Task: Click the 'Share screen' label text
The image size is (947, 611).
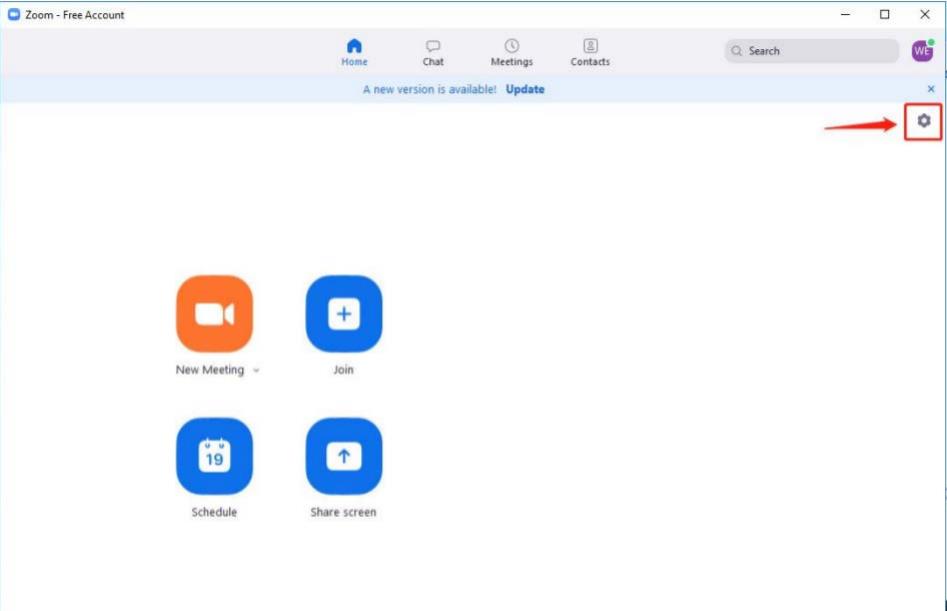Action: [344, 512]
